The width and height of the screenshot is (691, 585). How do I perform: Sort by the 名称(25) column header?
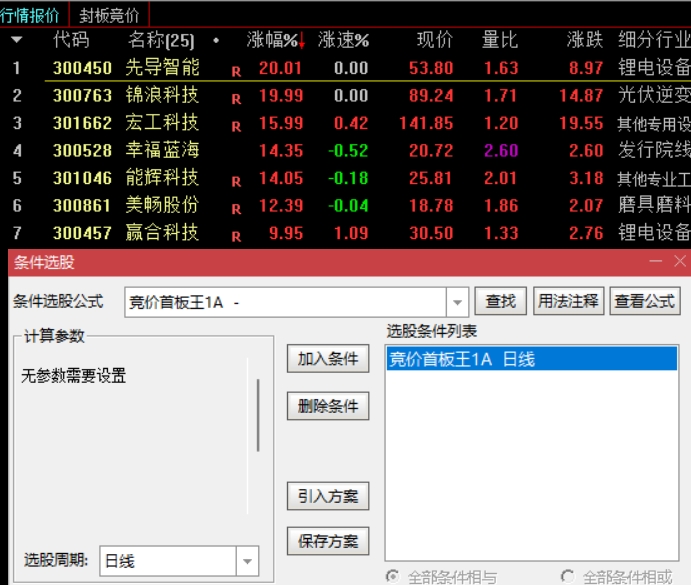tap(161, 40)
